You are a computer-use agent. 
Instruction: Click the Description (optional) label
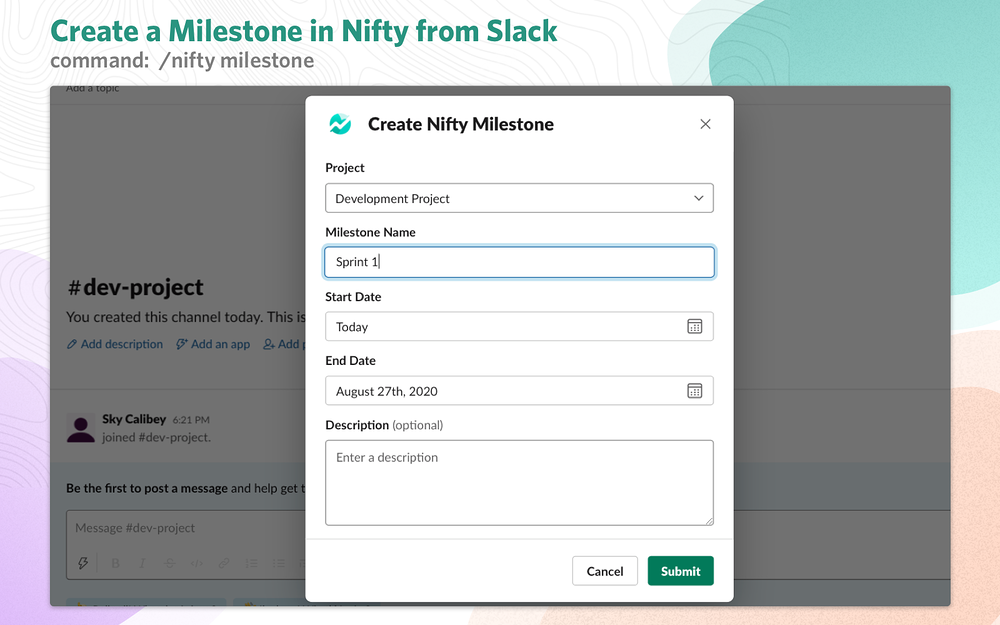click(x=384, y=425)
